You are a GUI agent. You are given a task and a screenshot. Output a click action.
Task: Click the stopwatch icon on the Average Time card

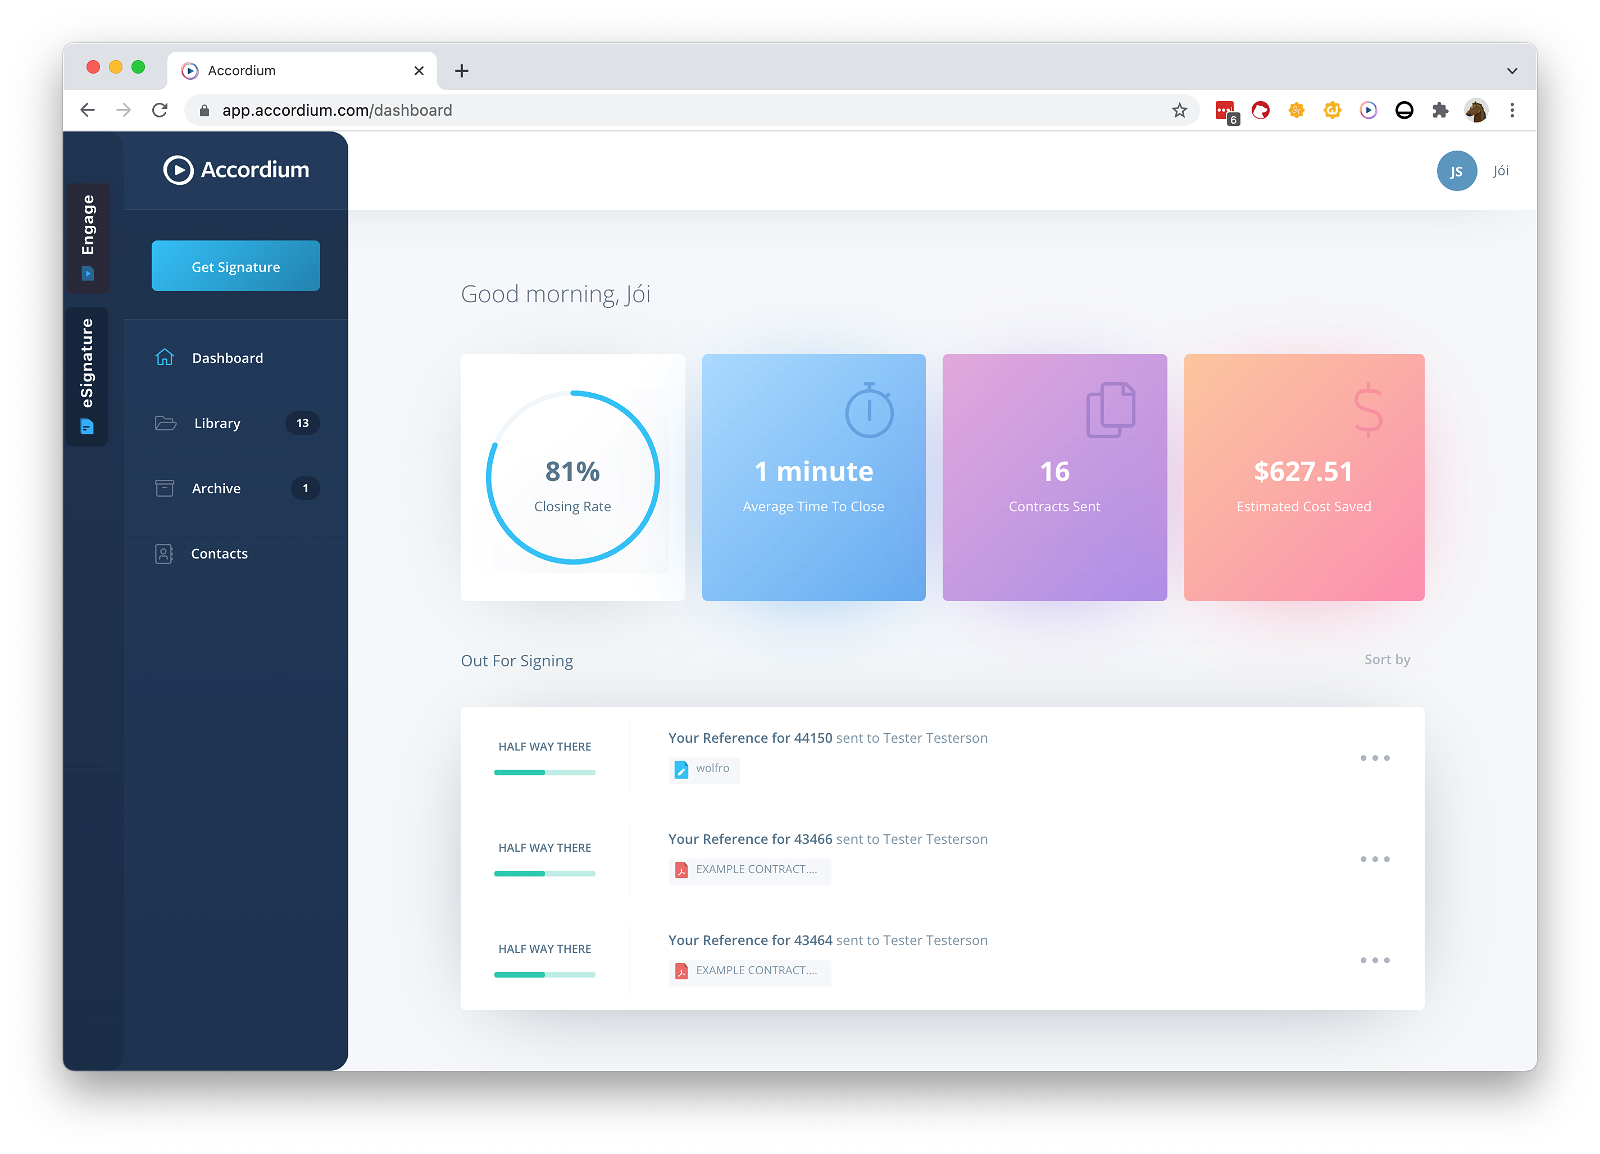(x=869, y=410)
